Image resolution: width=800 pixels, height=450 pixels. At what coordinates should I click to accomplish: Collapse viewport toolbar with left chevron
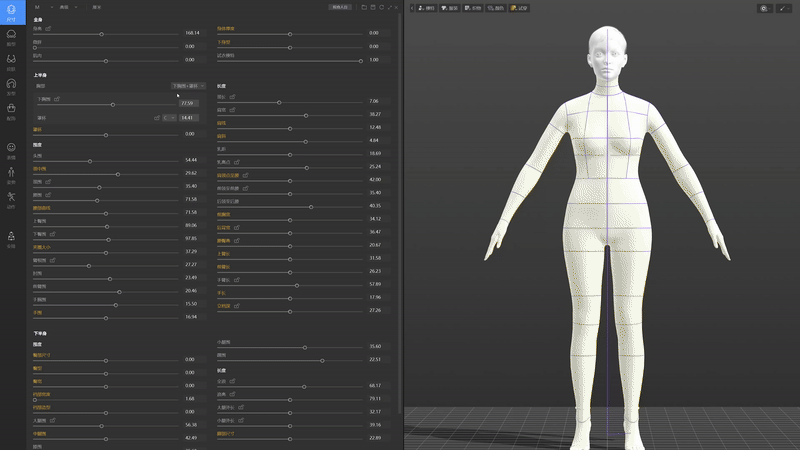point(412,8)
